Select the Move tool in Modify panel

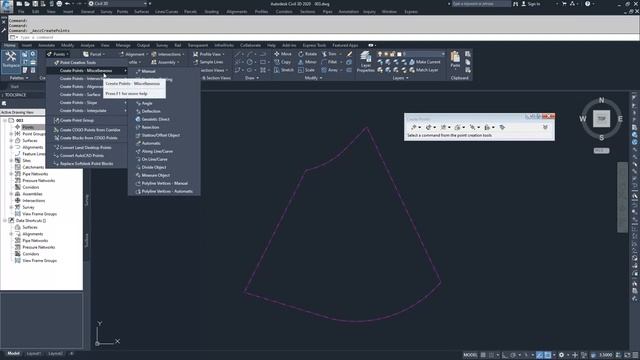282,54
